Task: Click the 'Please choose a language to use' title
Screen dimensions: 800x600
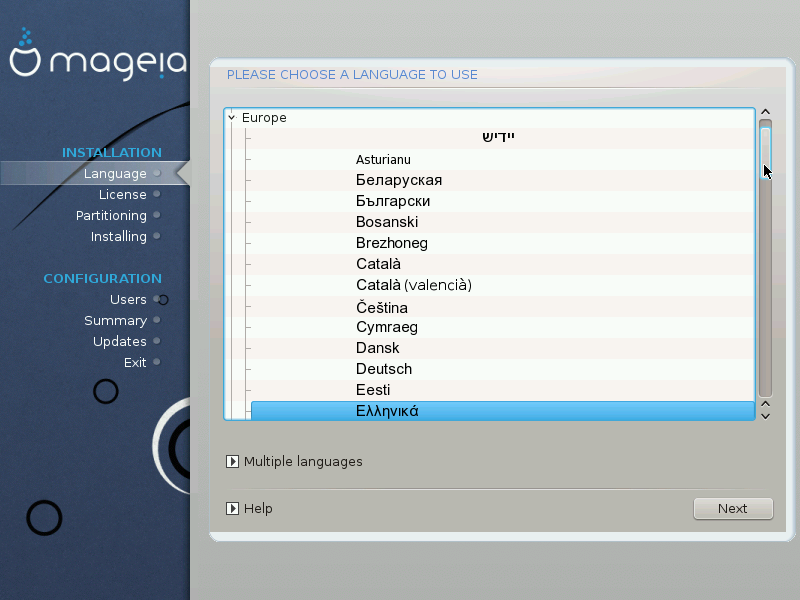Action: pyautogui.click(x=352, y=74)
